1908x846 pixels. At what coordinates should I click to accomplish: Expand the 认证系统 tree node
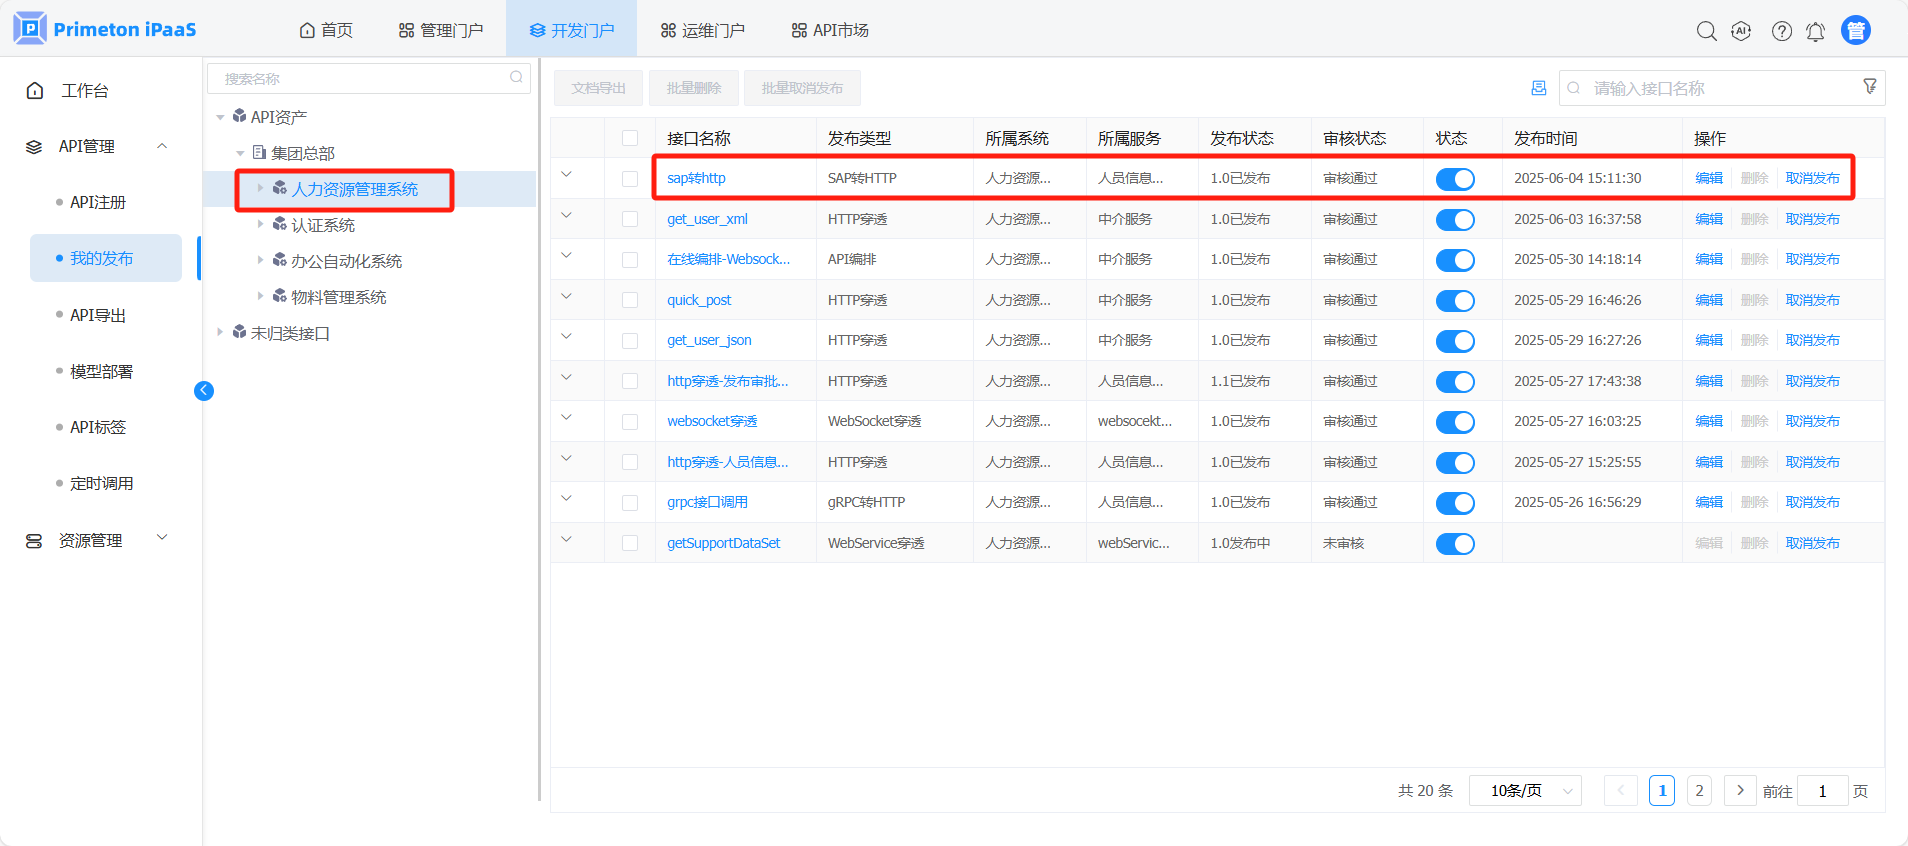(x=260, y=224)
